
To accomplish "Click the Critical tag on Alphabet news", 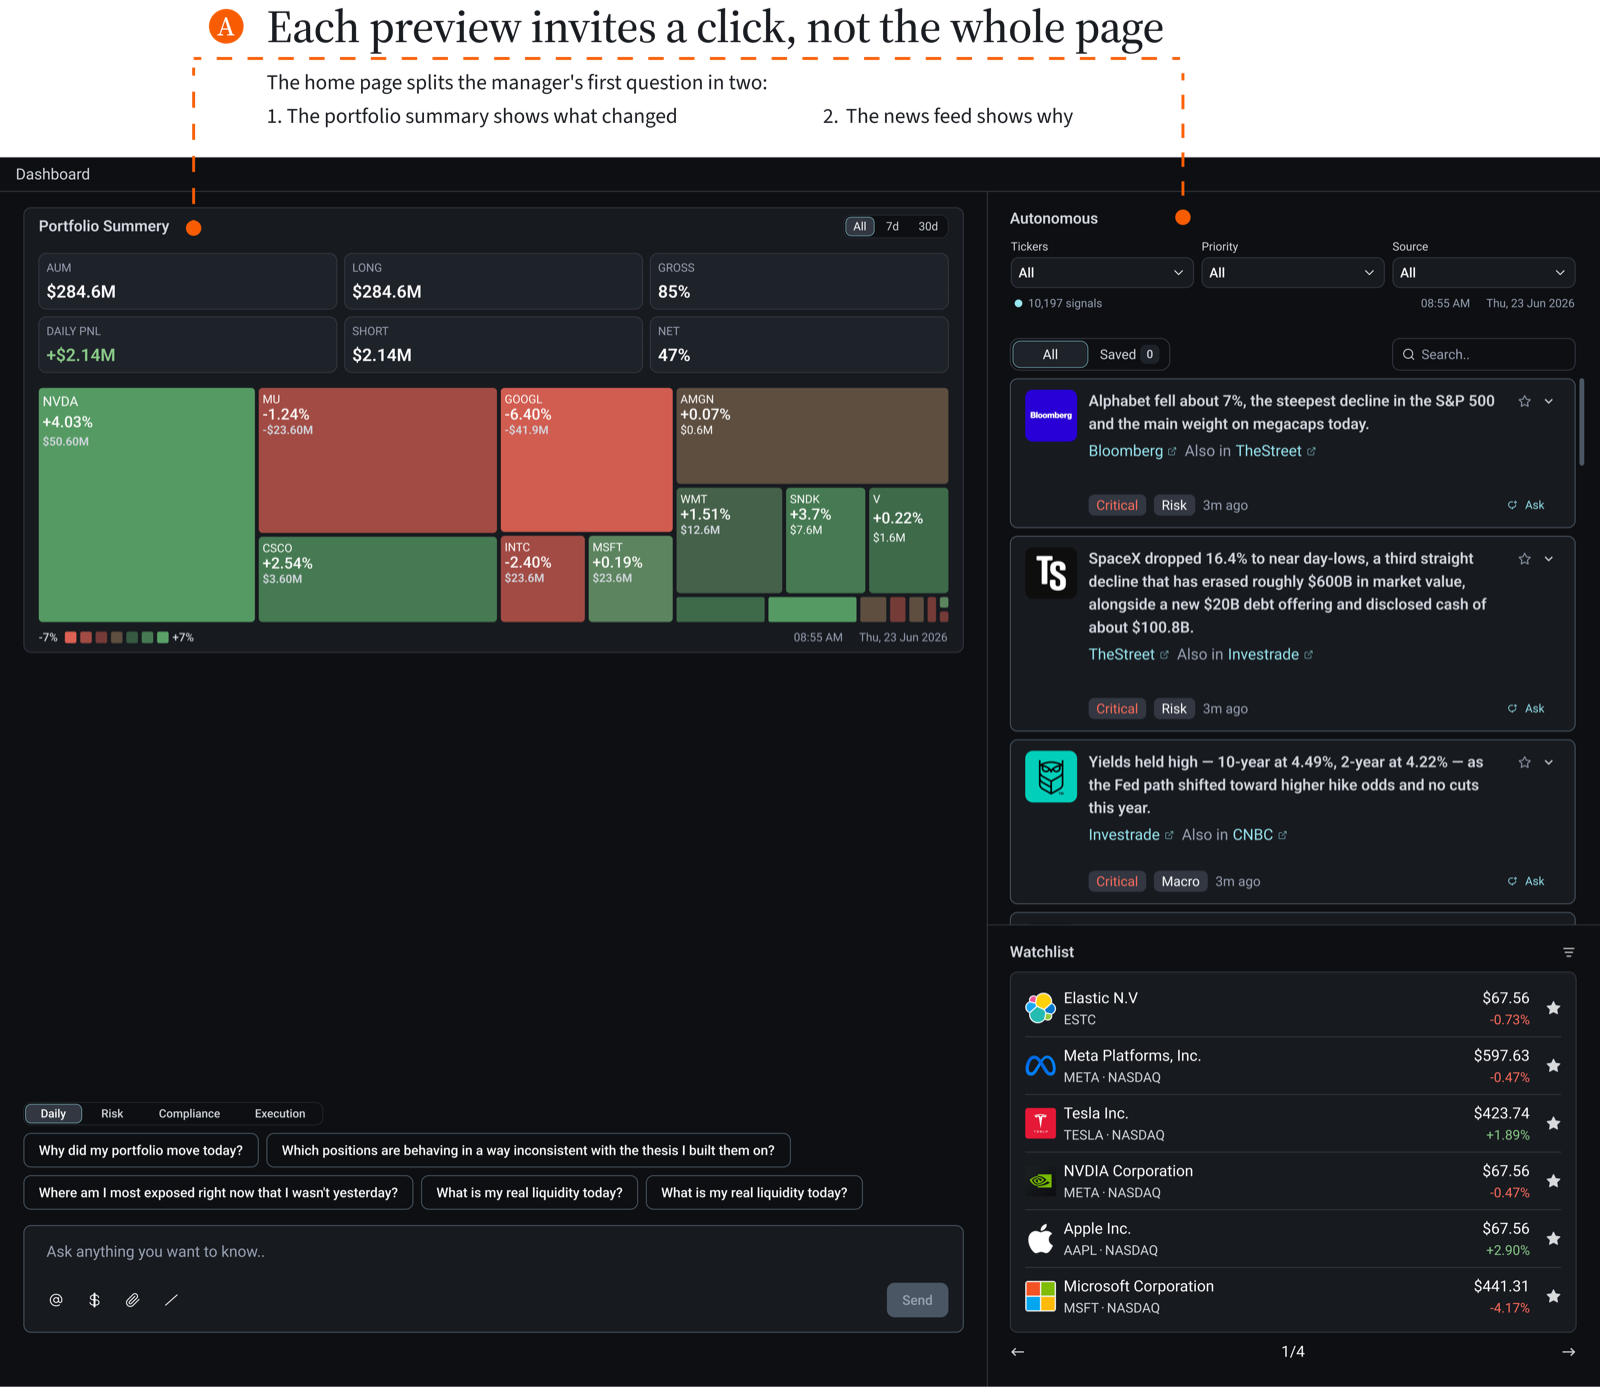I will (x=1117, y=505).
